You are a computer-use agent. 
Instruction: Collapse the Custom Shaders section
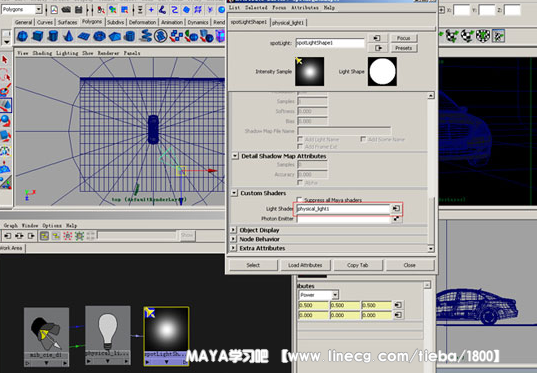[x=234, y=193]
